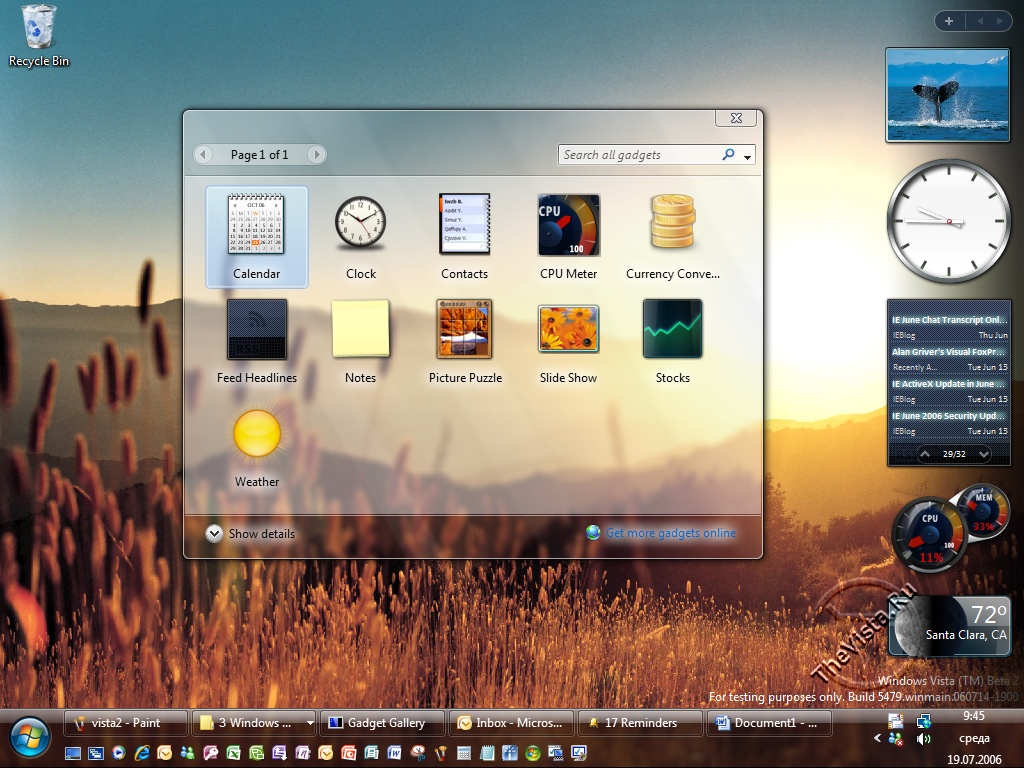Switch to Inbox taskbar button
Screen dimensions: 1024x768
(512, 723)
